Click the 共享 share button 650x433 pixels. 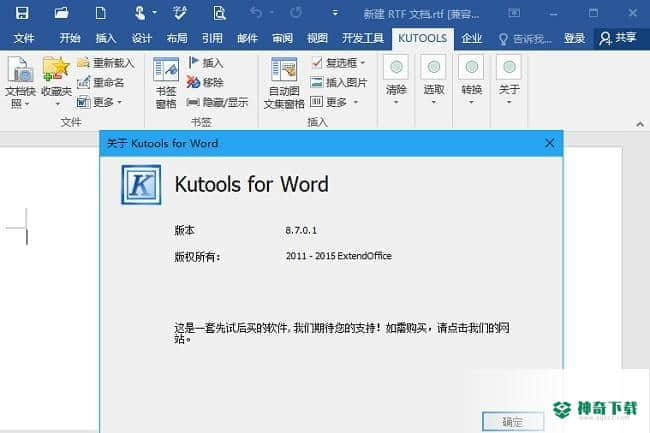coord(618,39)
